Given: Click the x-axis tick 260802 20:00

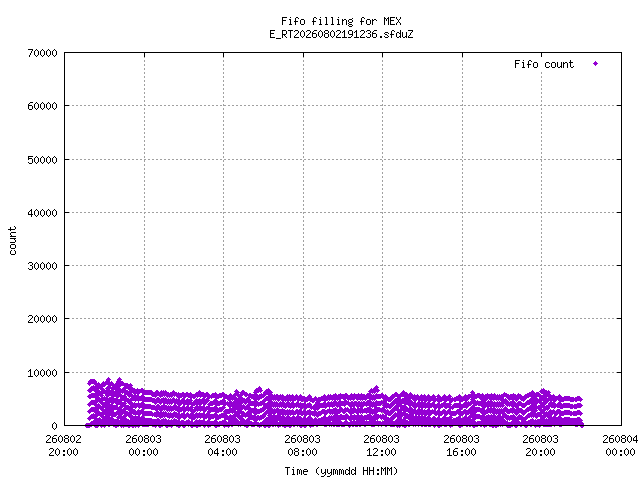Looking at the screenshot, I should (64, 446).
